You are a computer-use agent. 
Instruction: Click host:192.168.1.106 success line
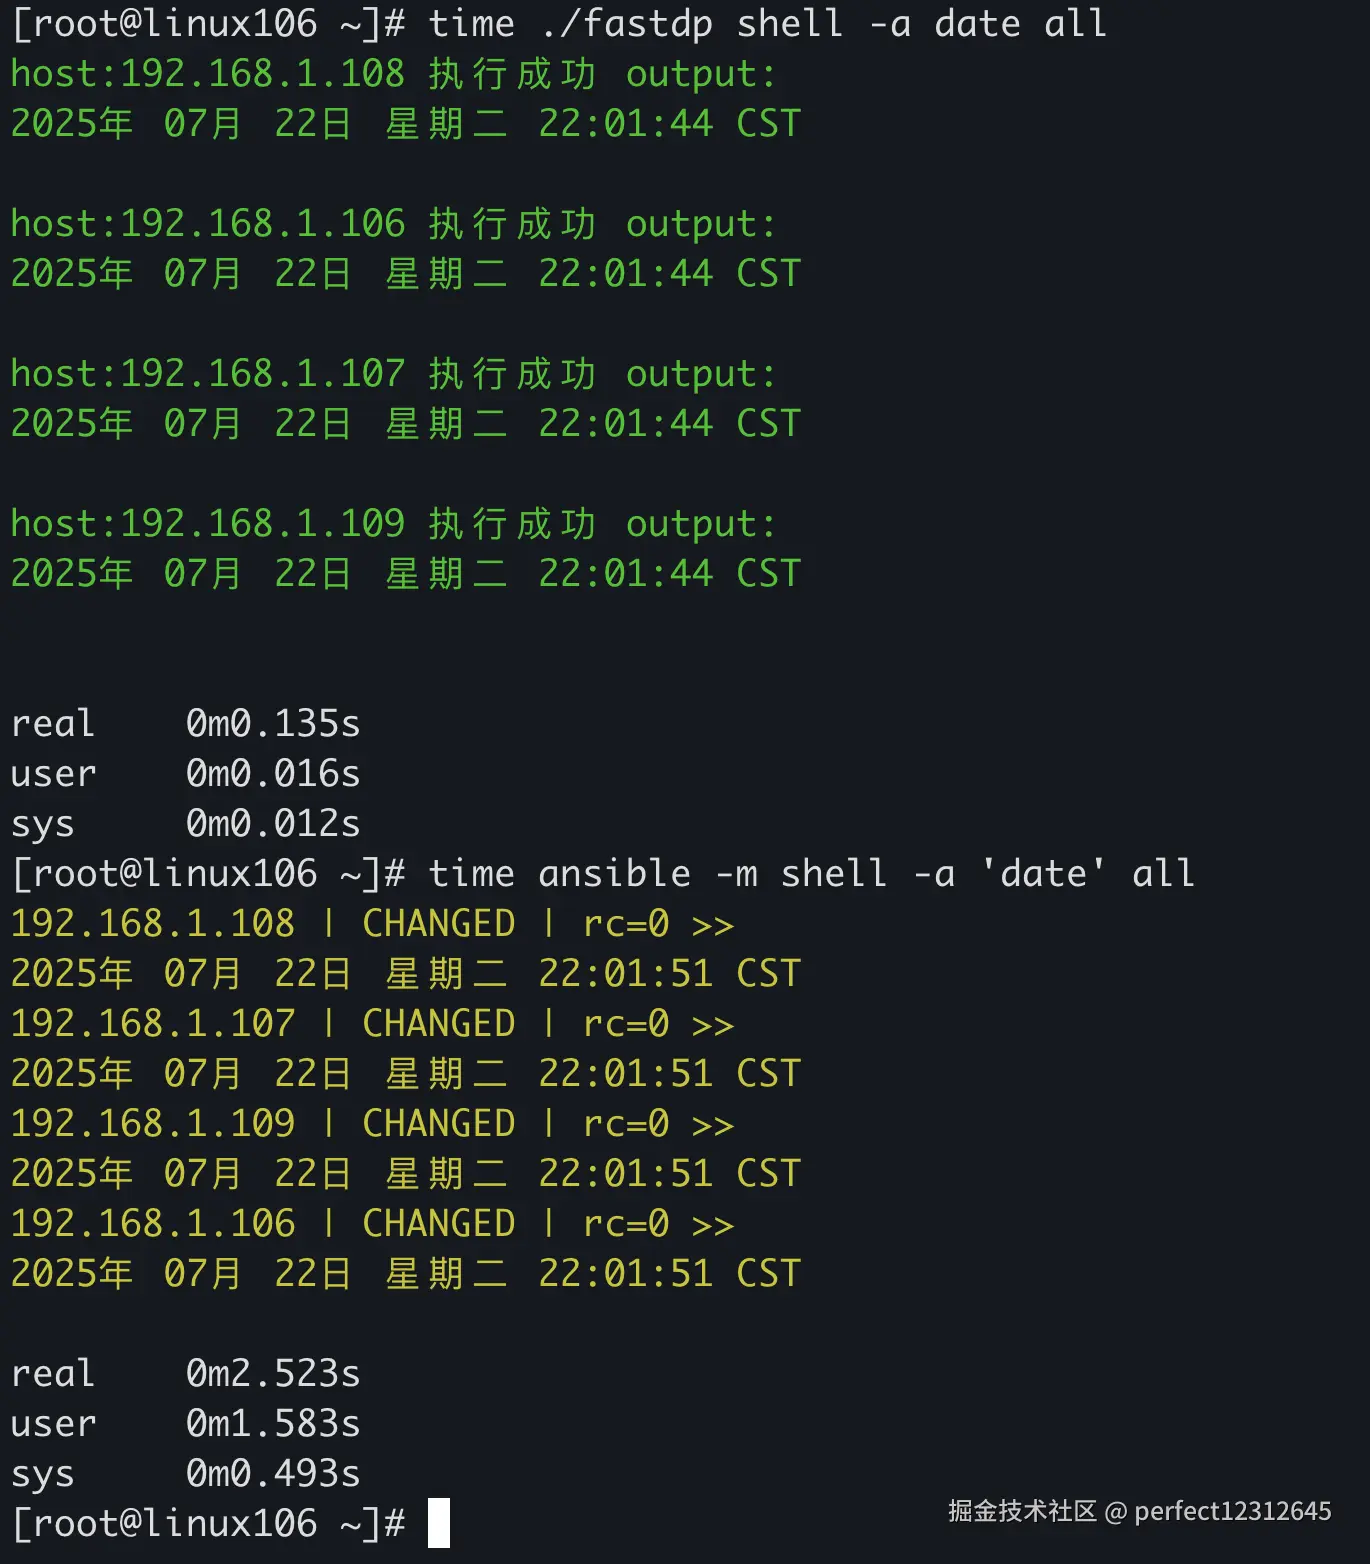tap(393, 224)
